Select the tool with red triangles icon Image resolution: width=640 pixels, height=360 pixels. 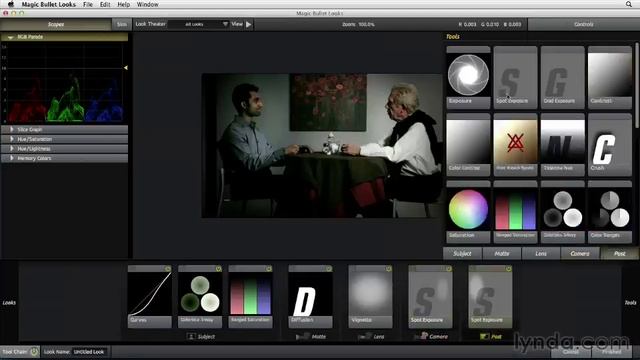[515, 144]
